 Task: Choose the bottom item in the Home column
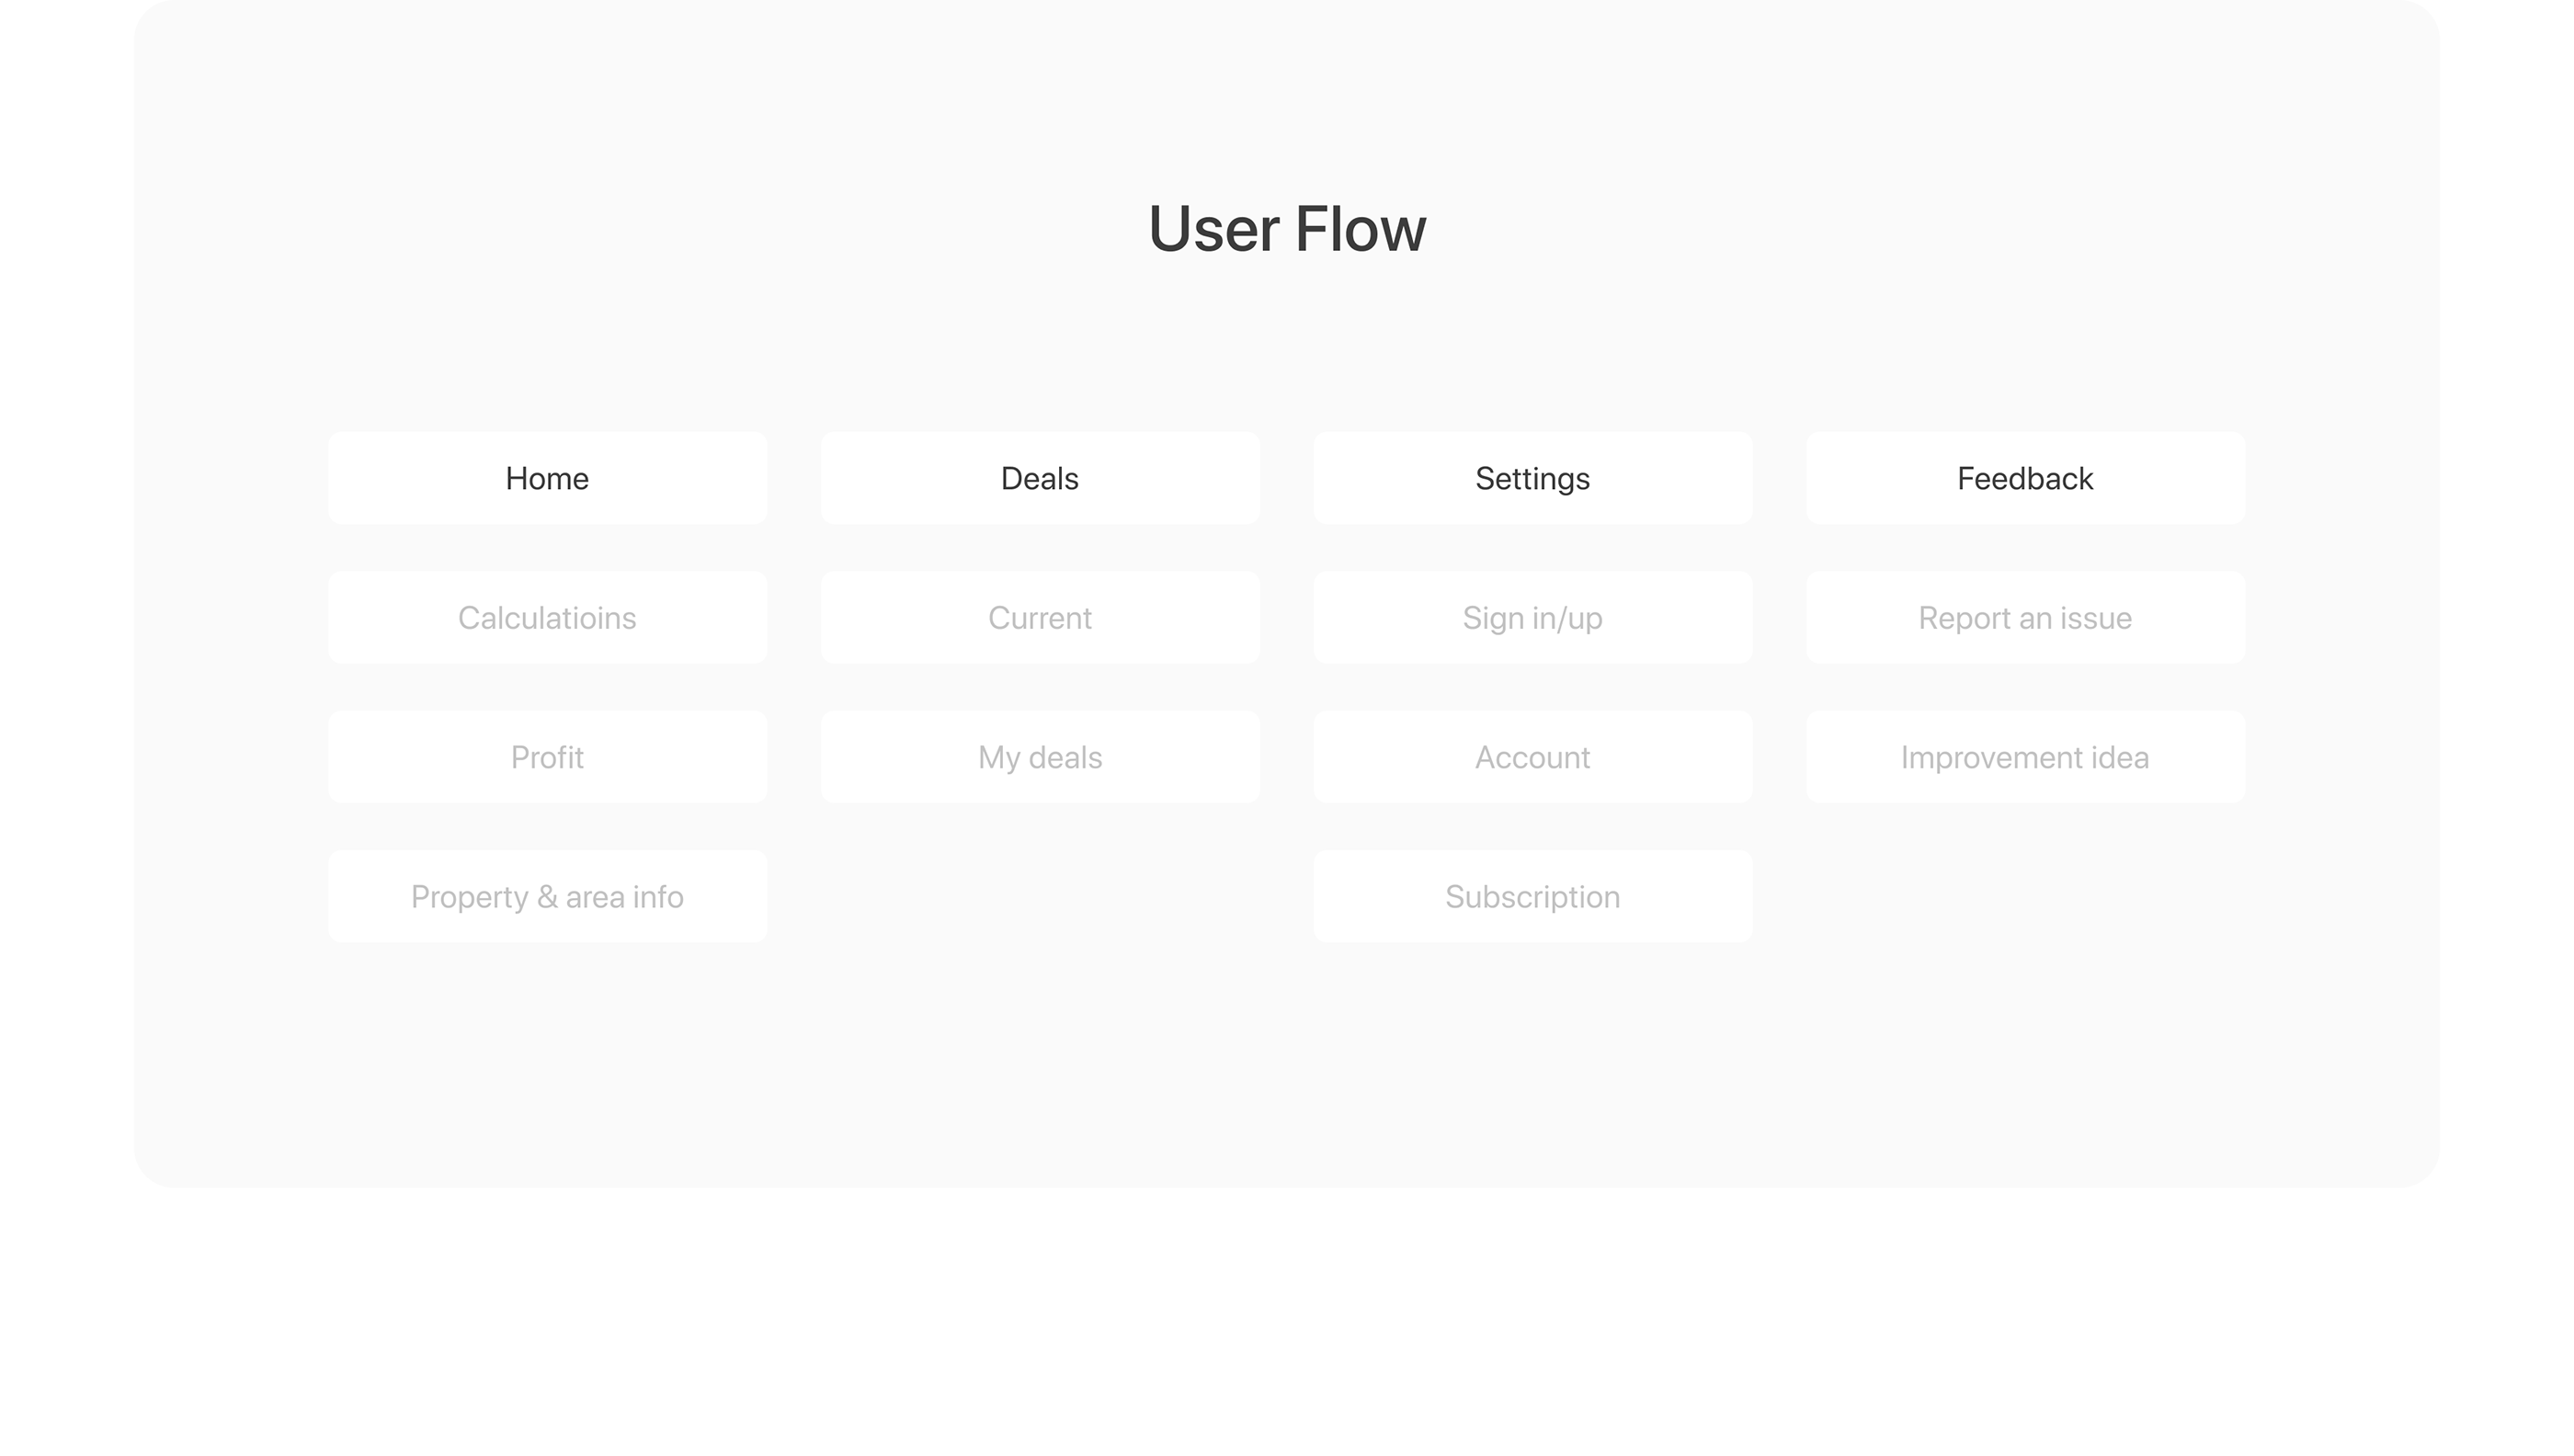(x=547, y=897)
